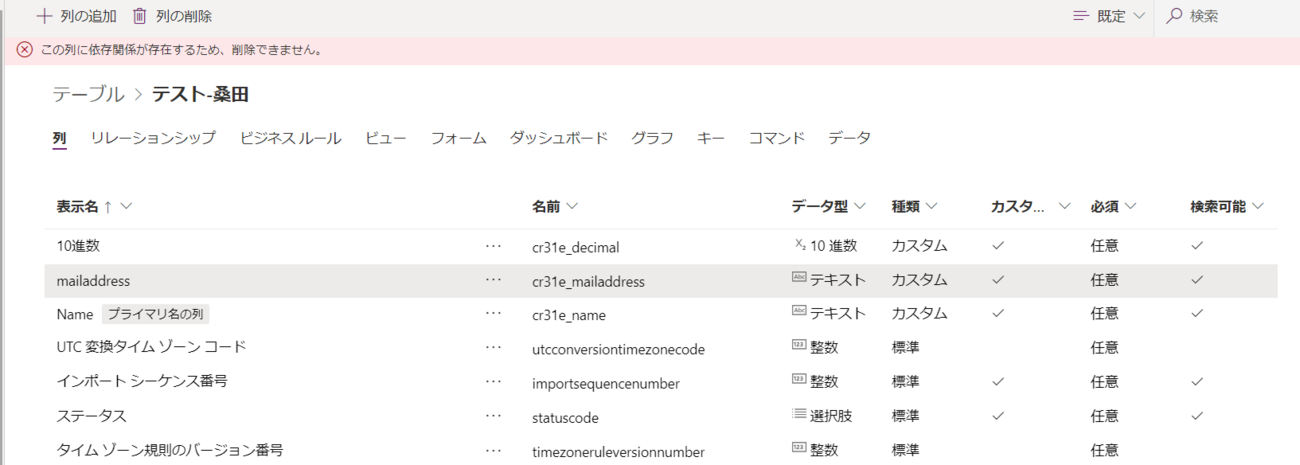This screenshot has width=1300, height=465.
Task: Switch to the ビジネス ルール tab
Action: click(x=290, y=138)
